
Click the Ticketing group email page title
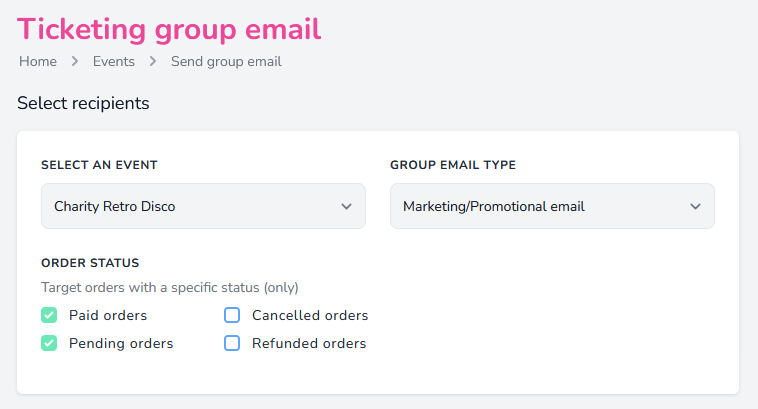pyautogui.click(x=169, y=29)
